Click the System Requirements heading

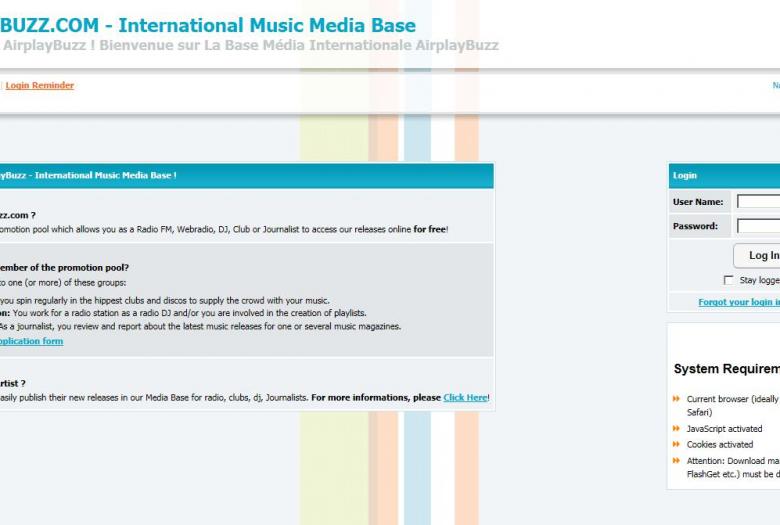click(726, 369)
